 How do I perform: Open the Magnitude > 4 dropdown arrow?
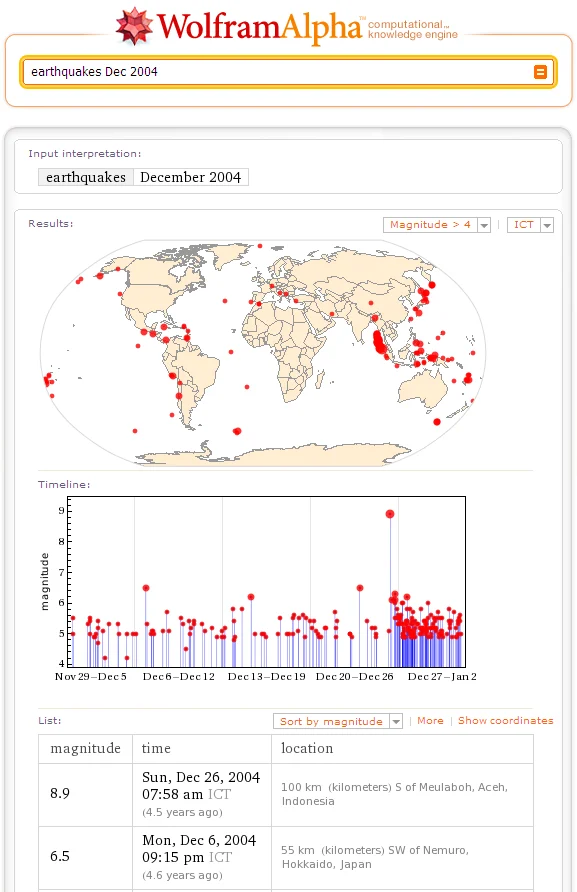tap(484, 225)
